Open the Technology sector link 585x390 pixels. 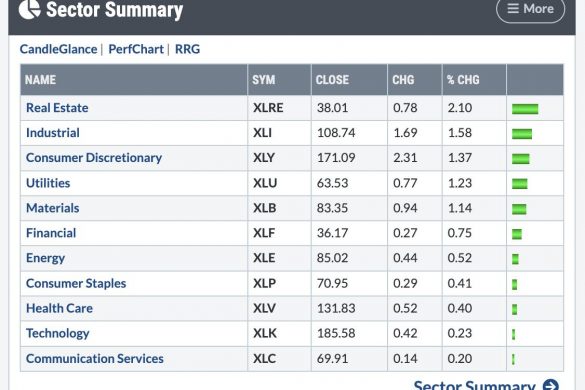57,333
